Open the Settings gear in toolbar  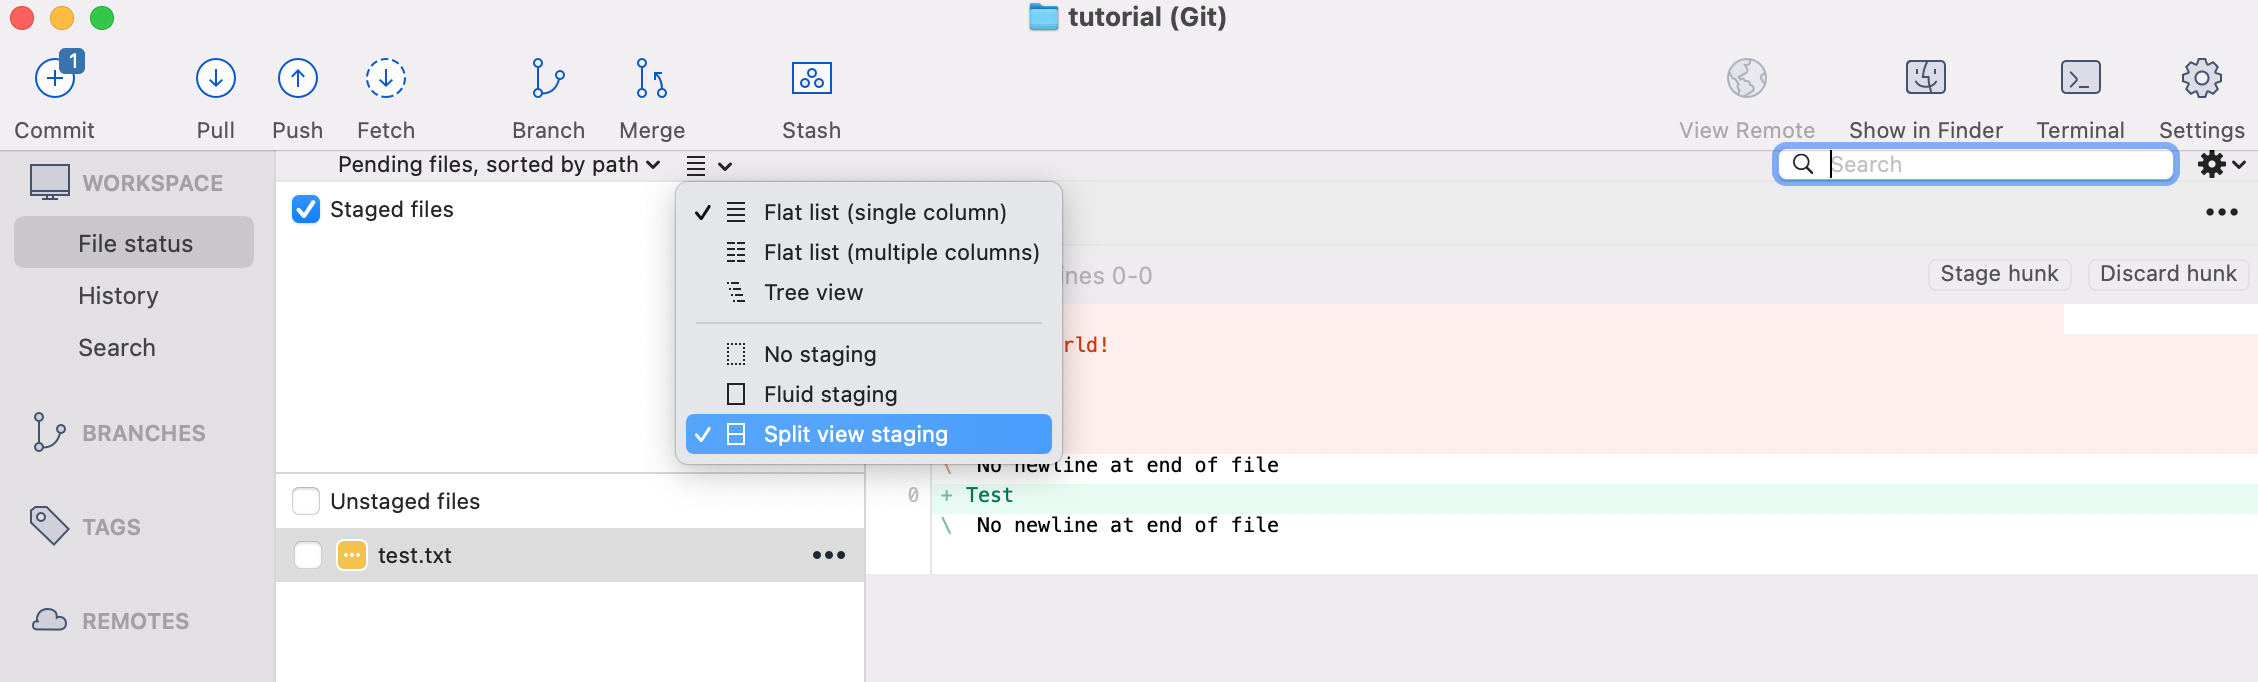2201,79
